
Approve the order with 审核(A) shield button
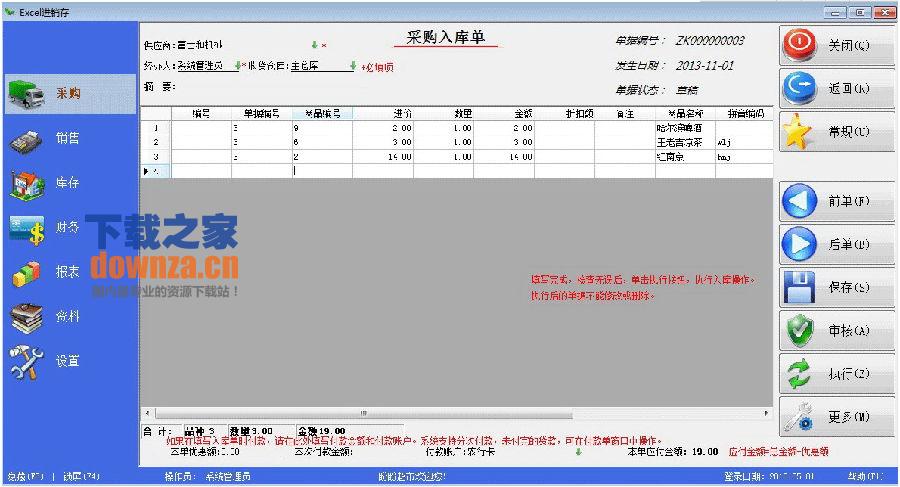(837, 330)
